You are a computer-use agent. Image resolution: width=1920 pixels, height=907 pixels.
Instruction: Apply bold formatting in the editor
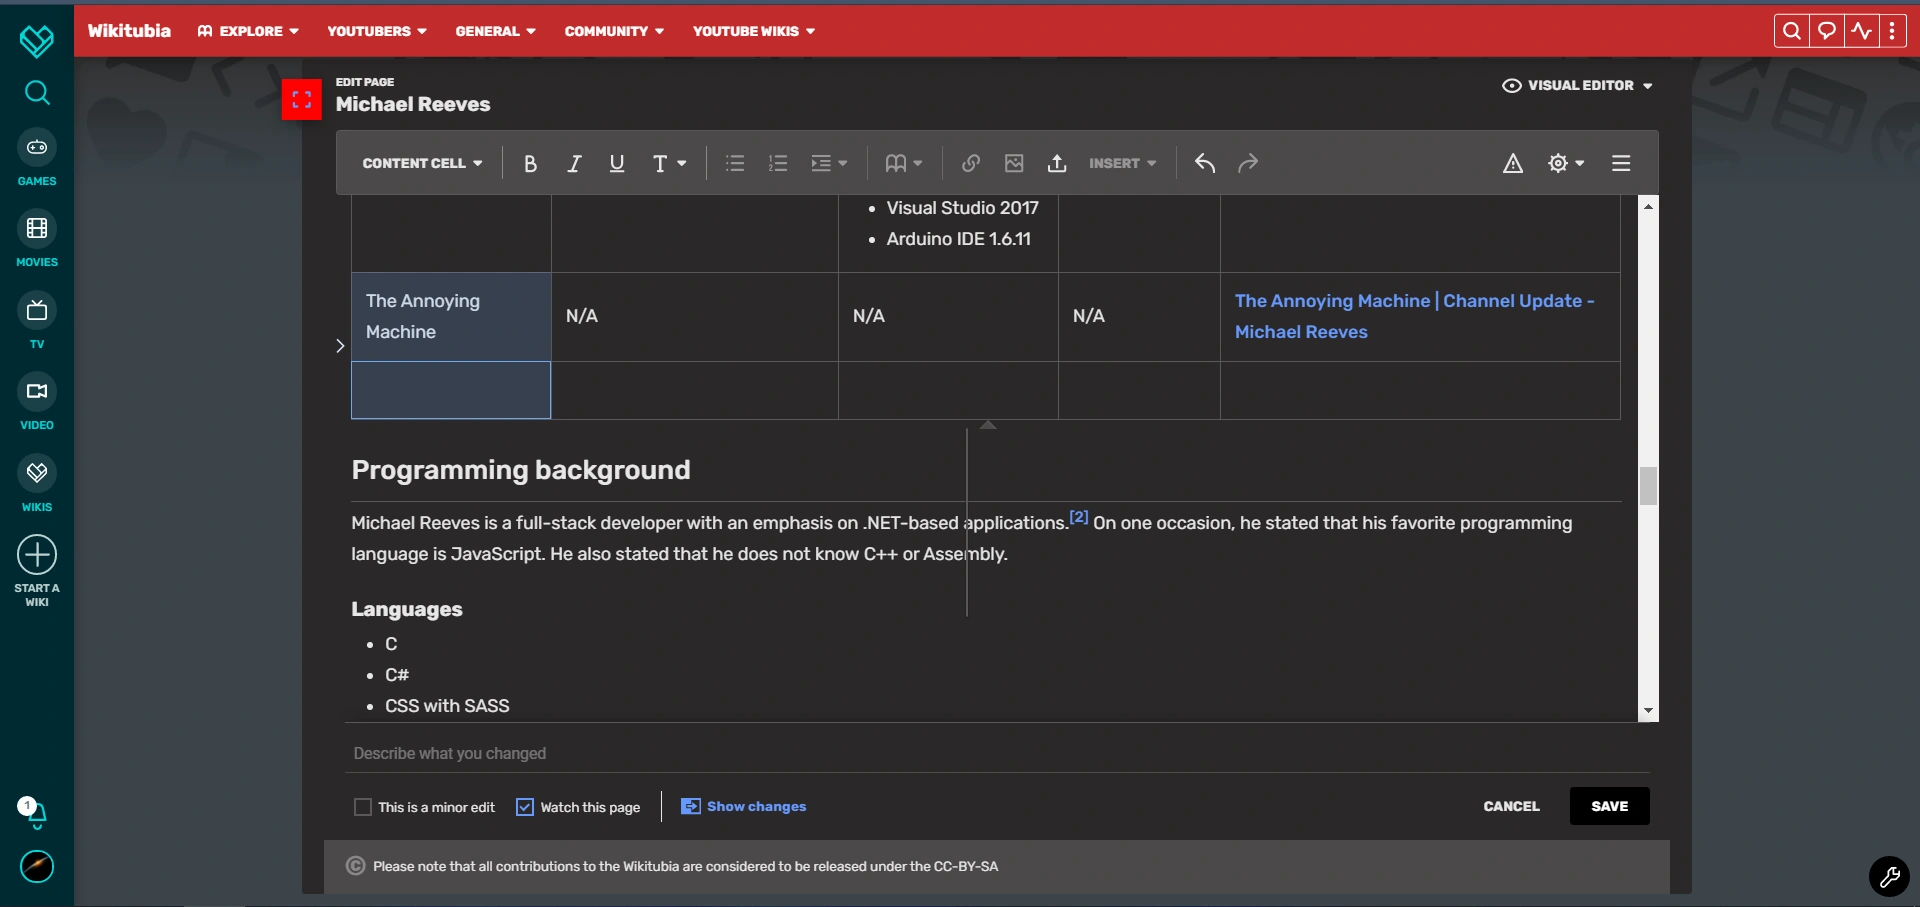pos(530,163)
